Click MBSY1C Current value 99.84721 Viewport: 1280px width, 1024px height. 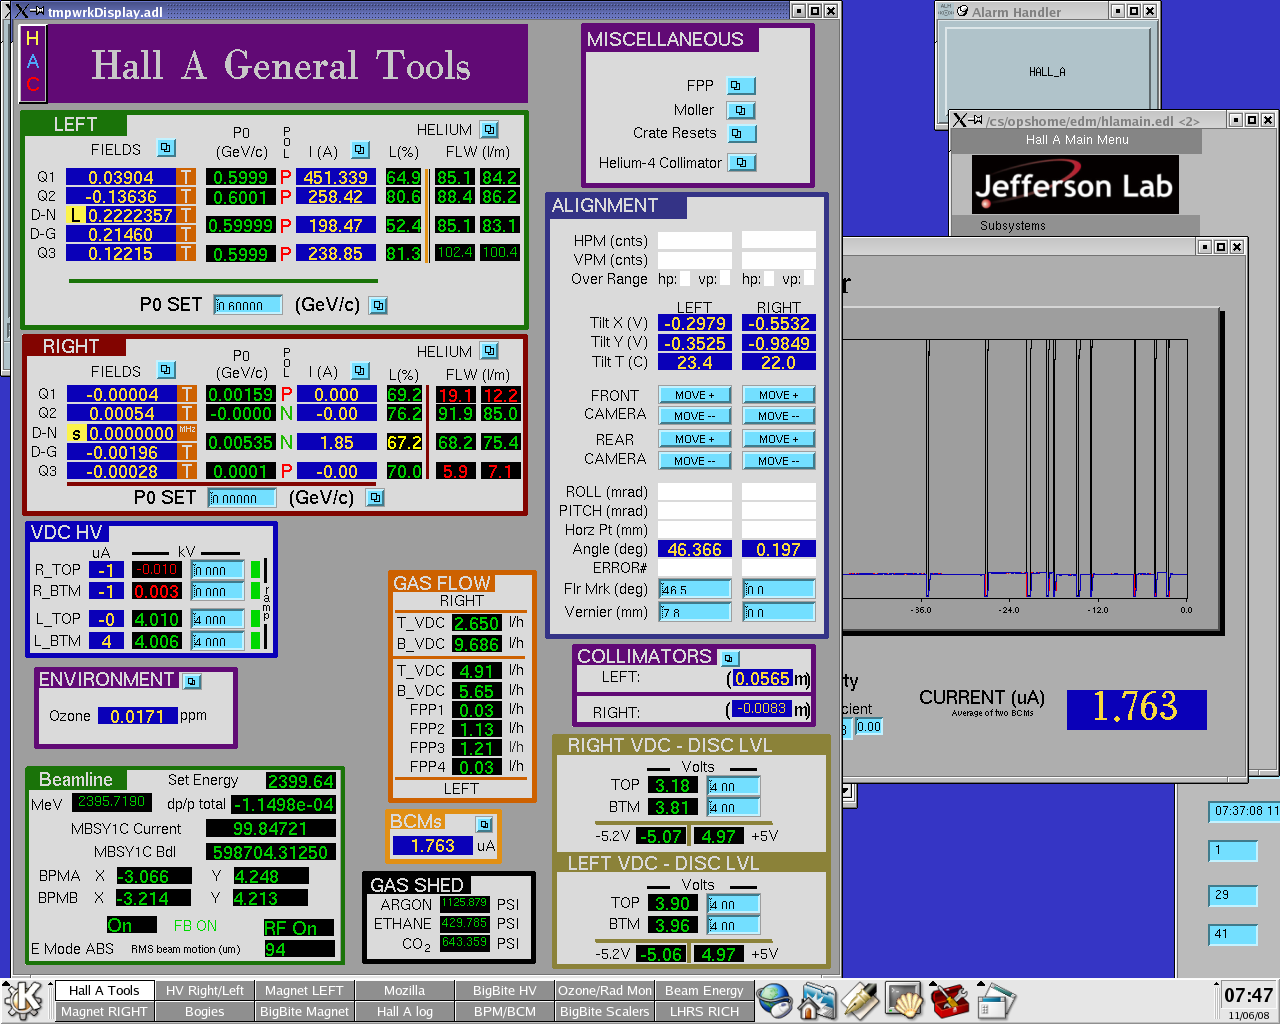tap(270, 828)
